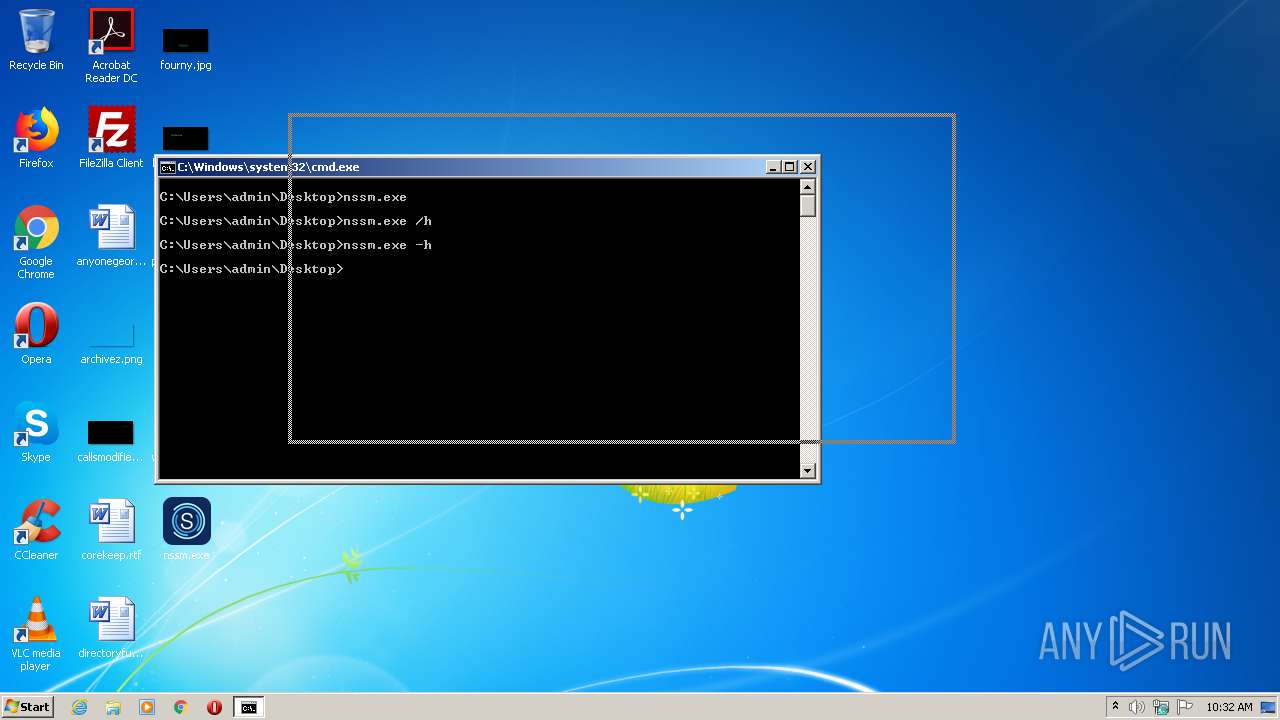This screenshot has width=1280, height=720.
Task: Select the Google Chrome desktop shortcut
Action: click(36, 242)
